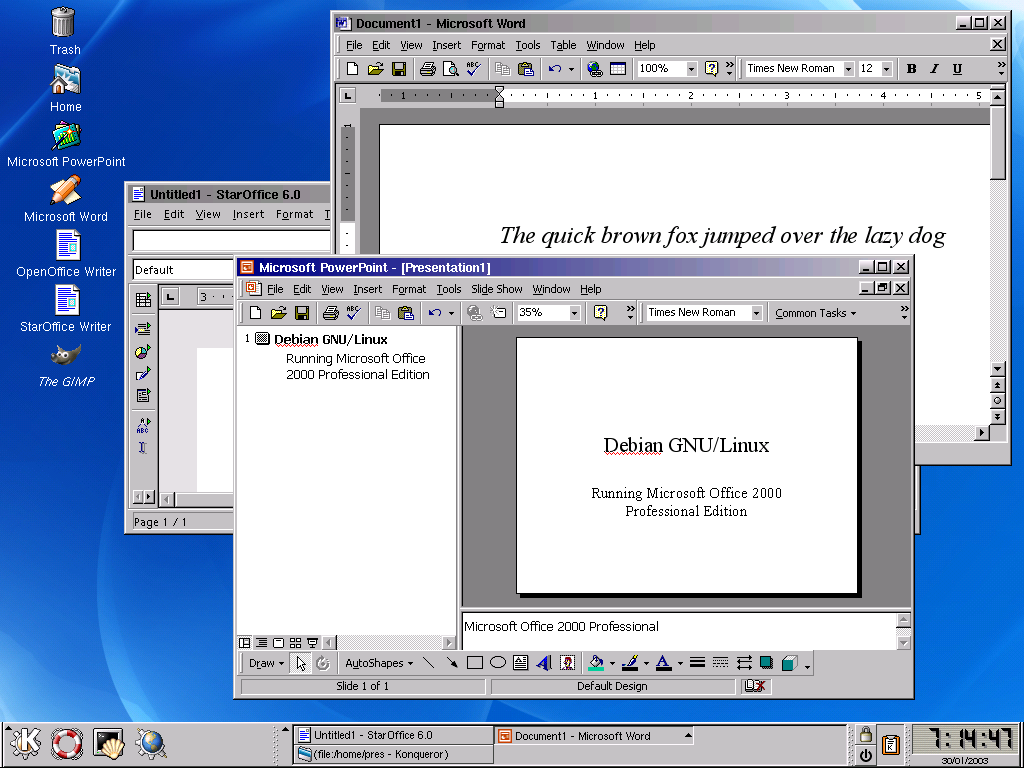Screen dimensions: 1024x768
Task: Insert Clip Art from the Drawing toolbar
Action: tap(568, 663)
